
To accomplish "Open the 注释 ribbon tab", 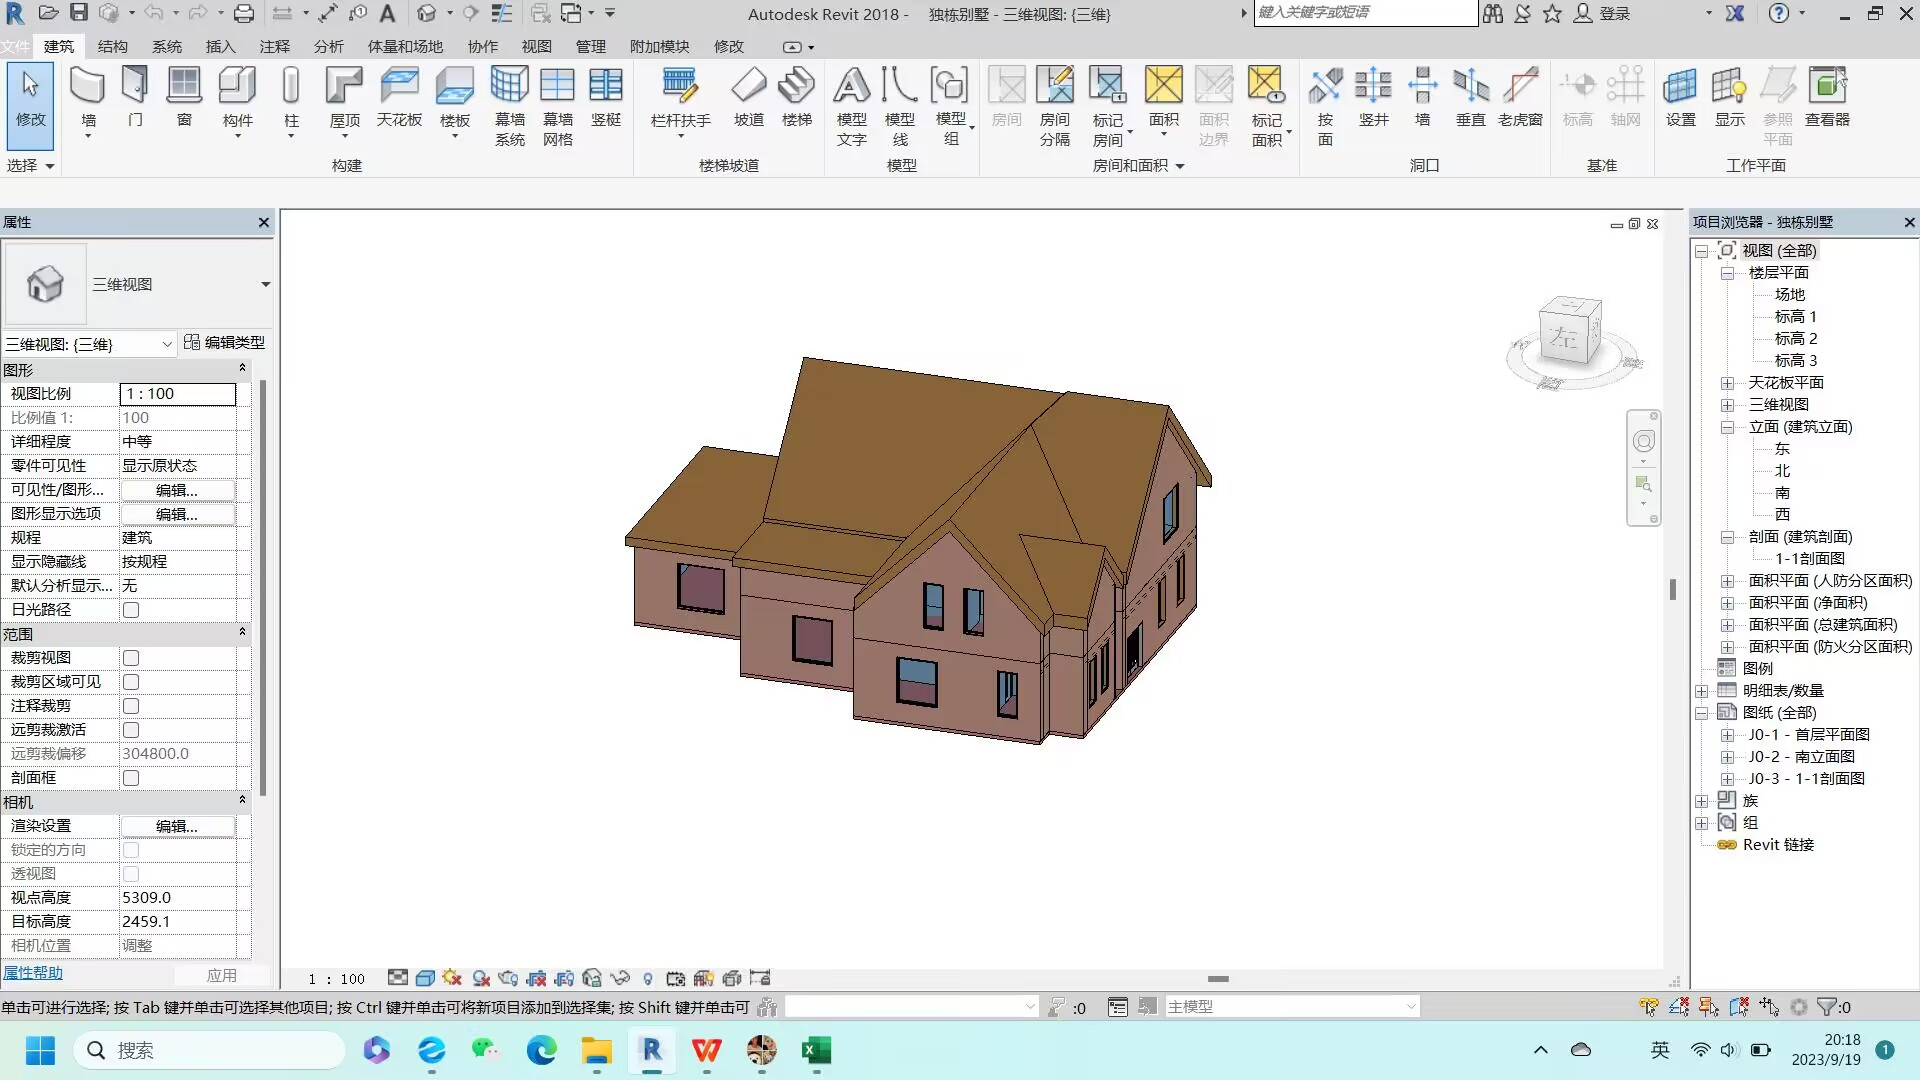I will [x=274, y=47].
